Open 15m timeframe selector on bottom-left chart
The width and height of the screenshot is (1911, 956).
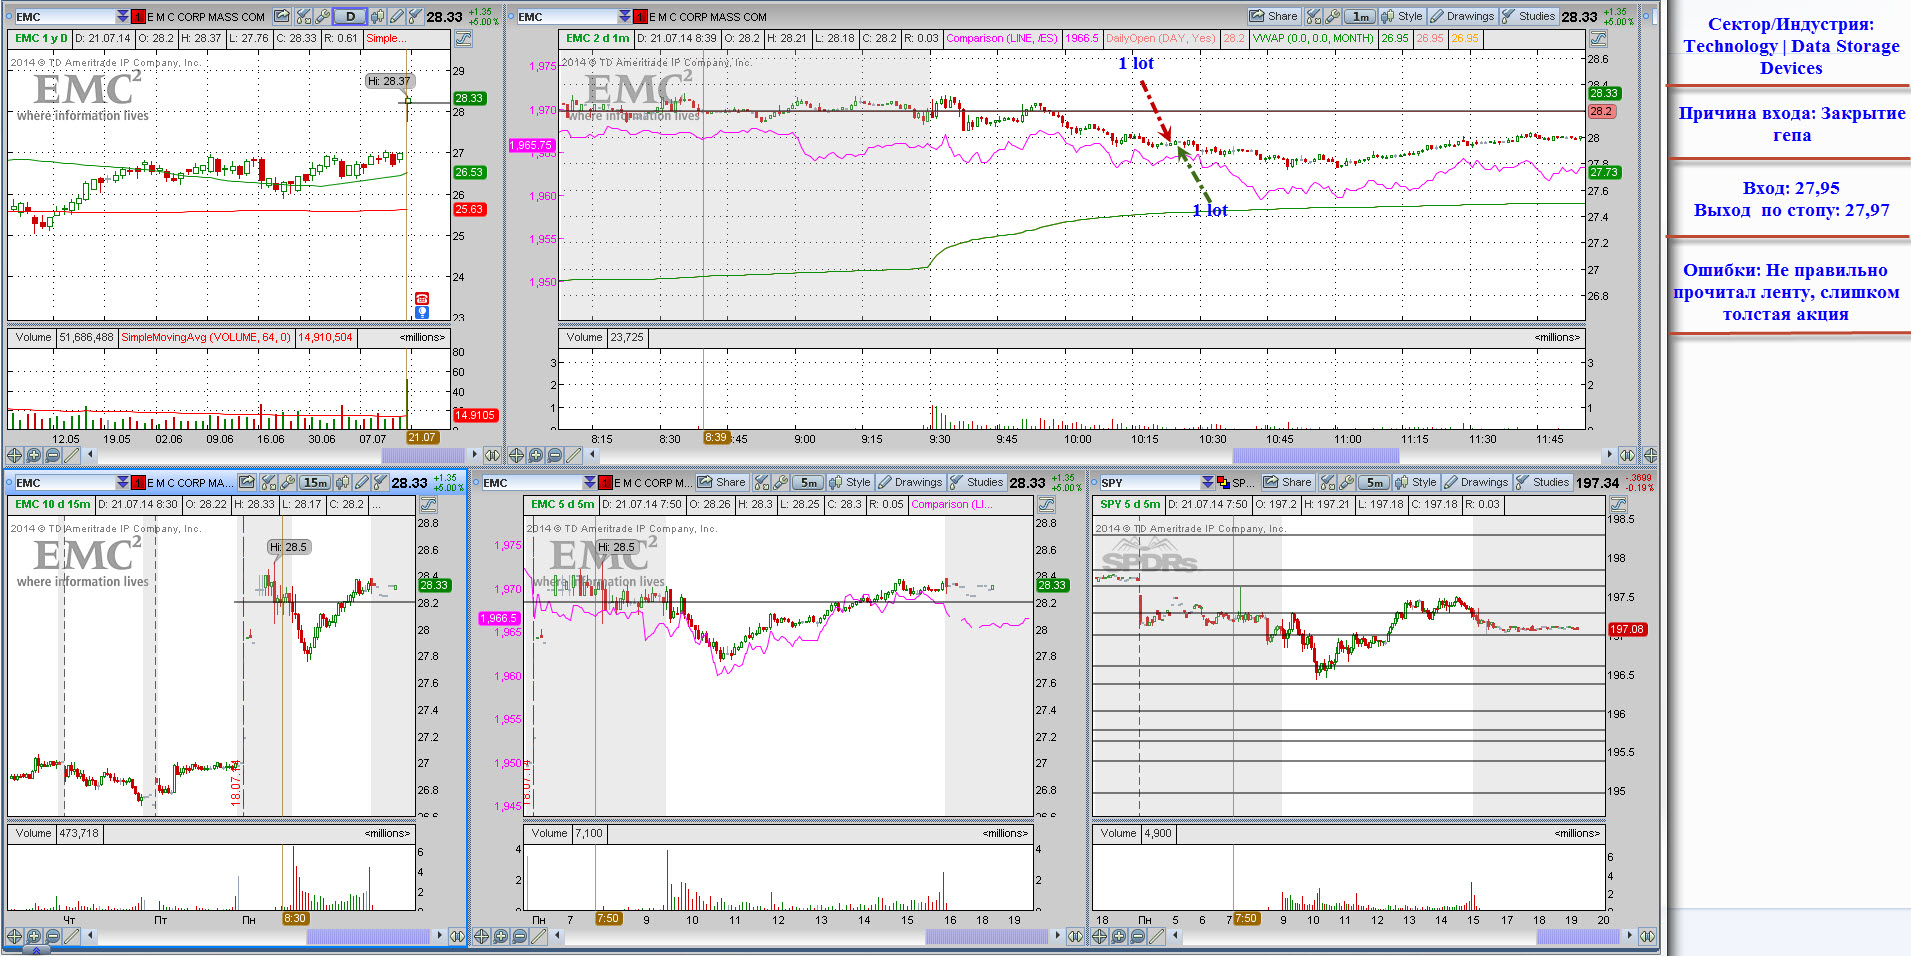coord(315,482)
